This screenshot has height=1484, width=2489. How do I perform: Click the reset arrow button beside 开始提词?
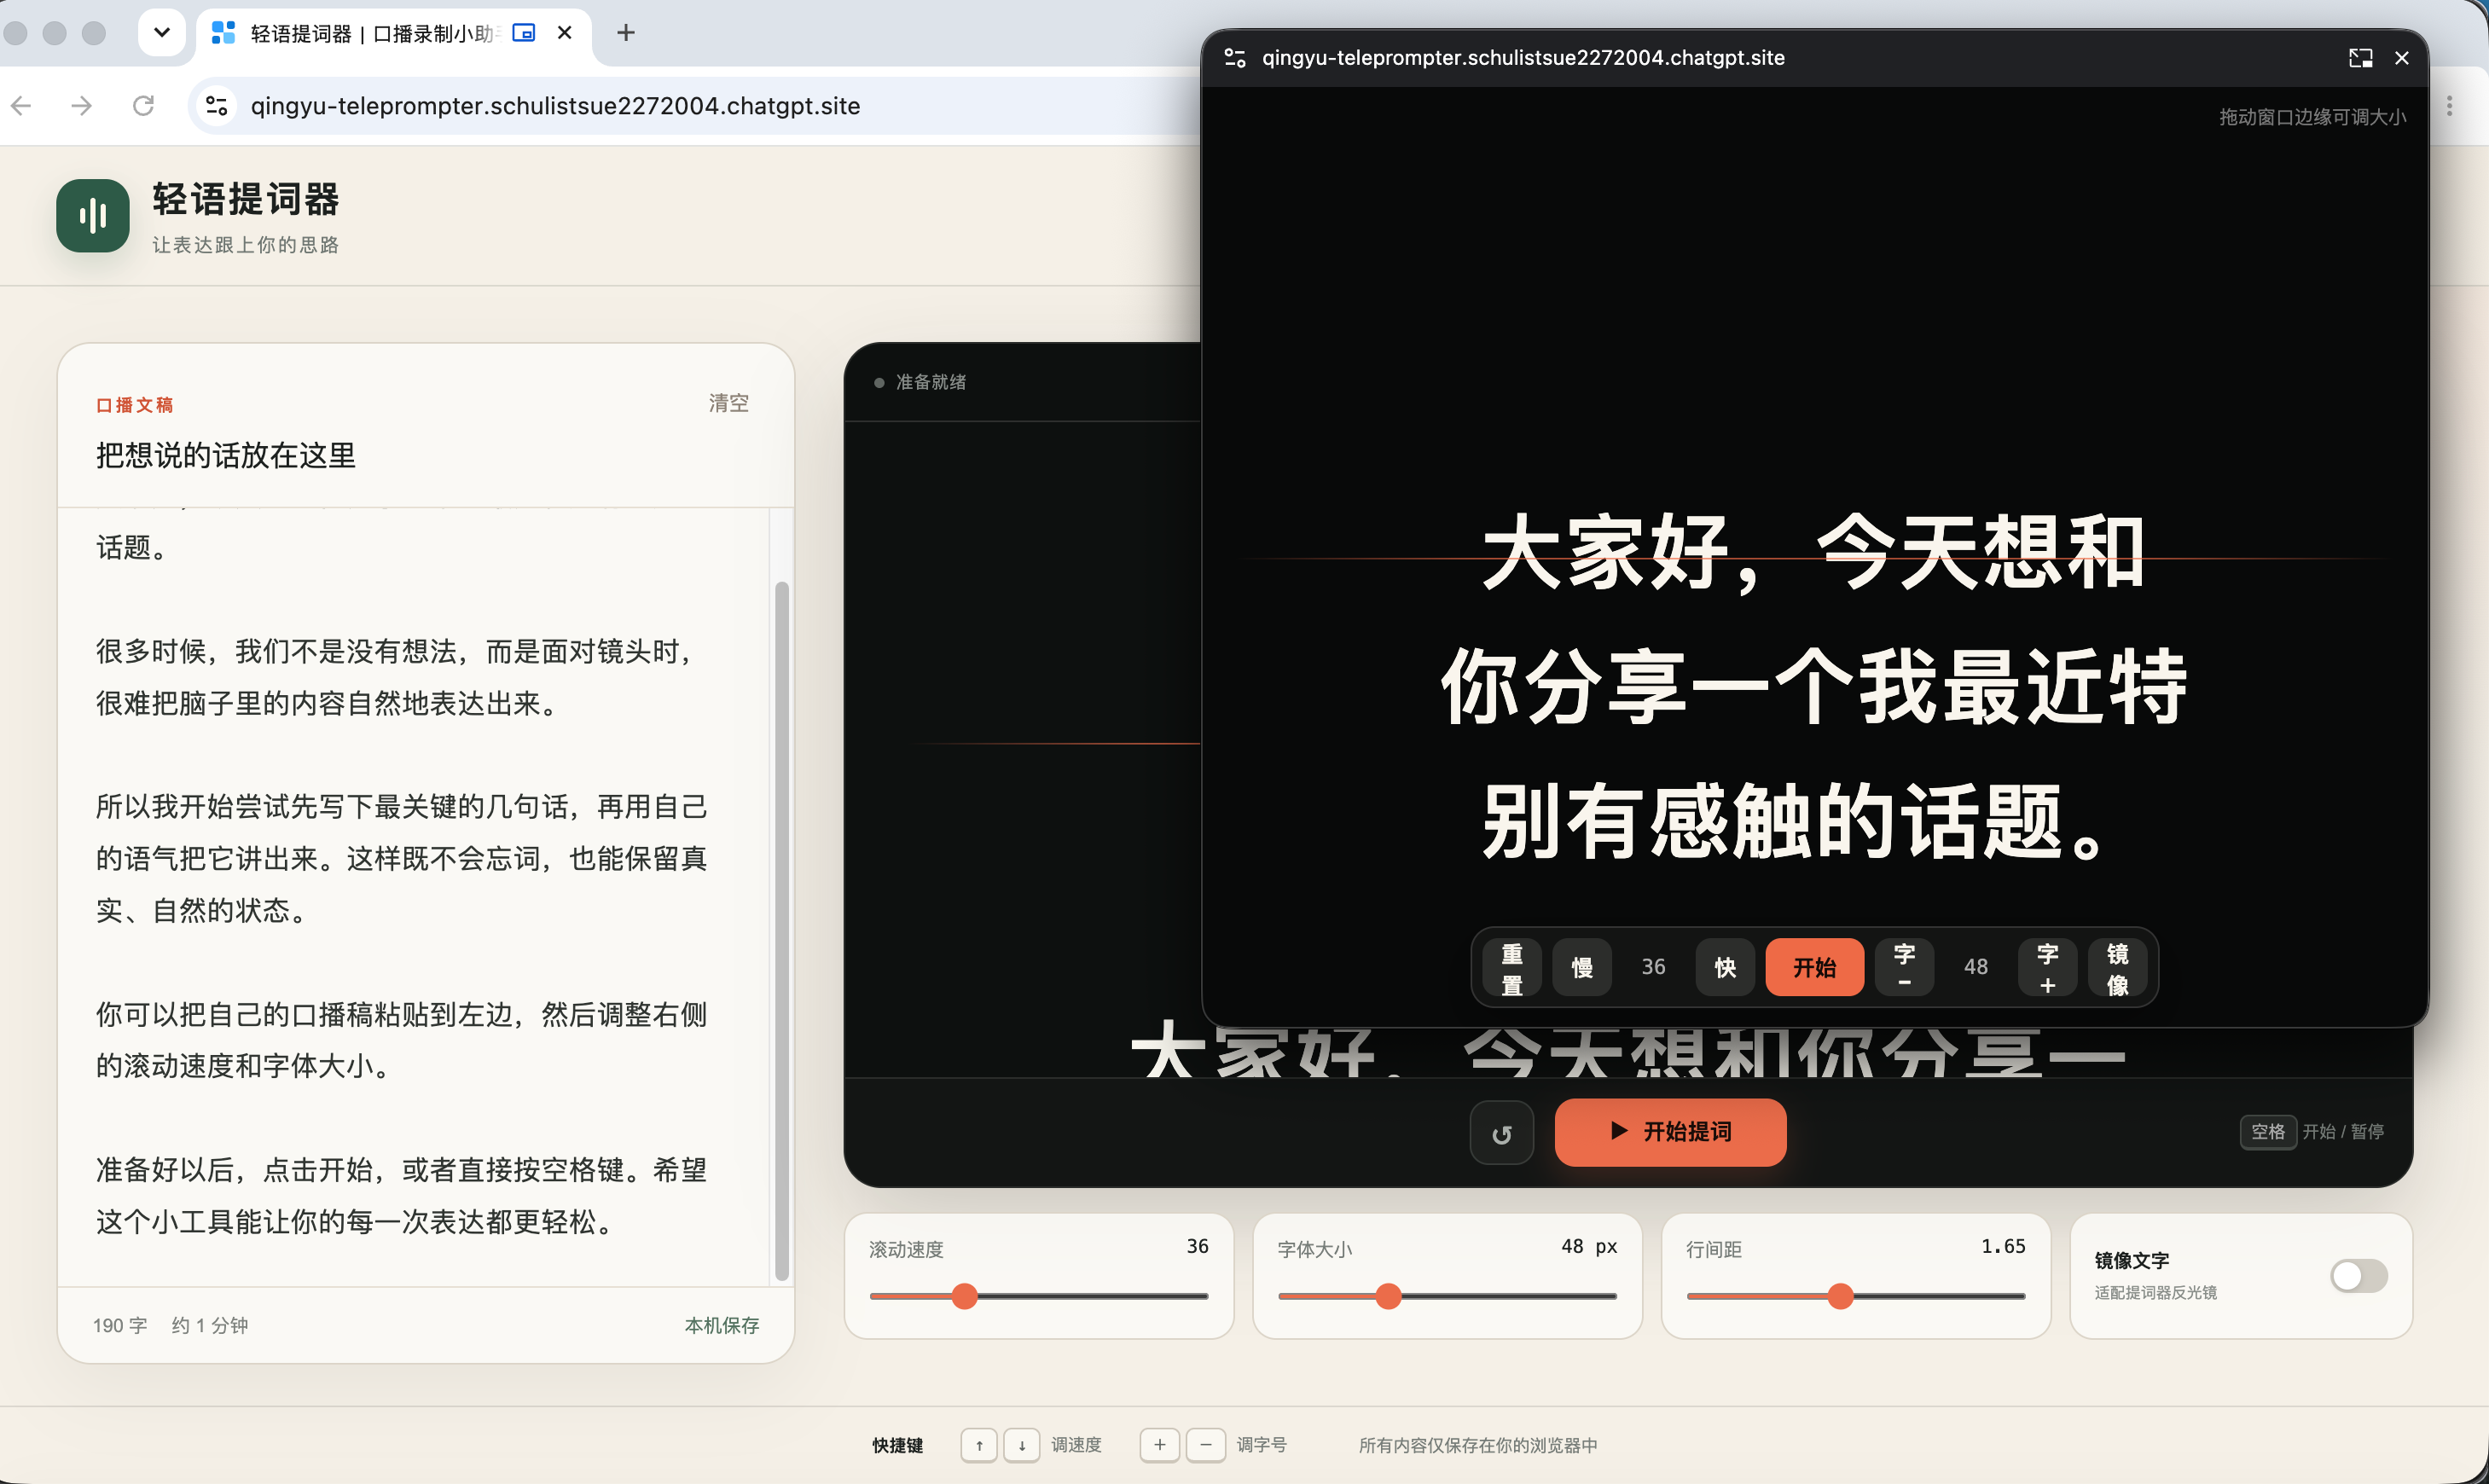tap(1501, 1132)
